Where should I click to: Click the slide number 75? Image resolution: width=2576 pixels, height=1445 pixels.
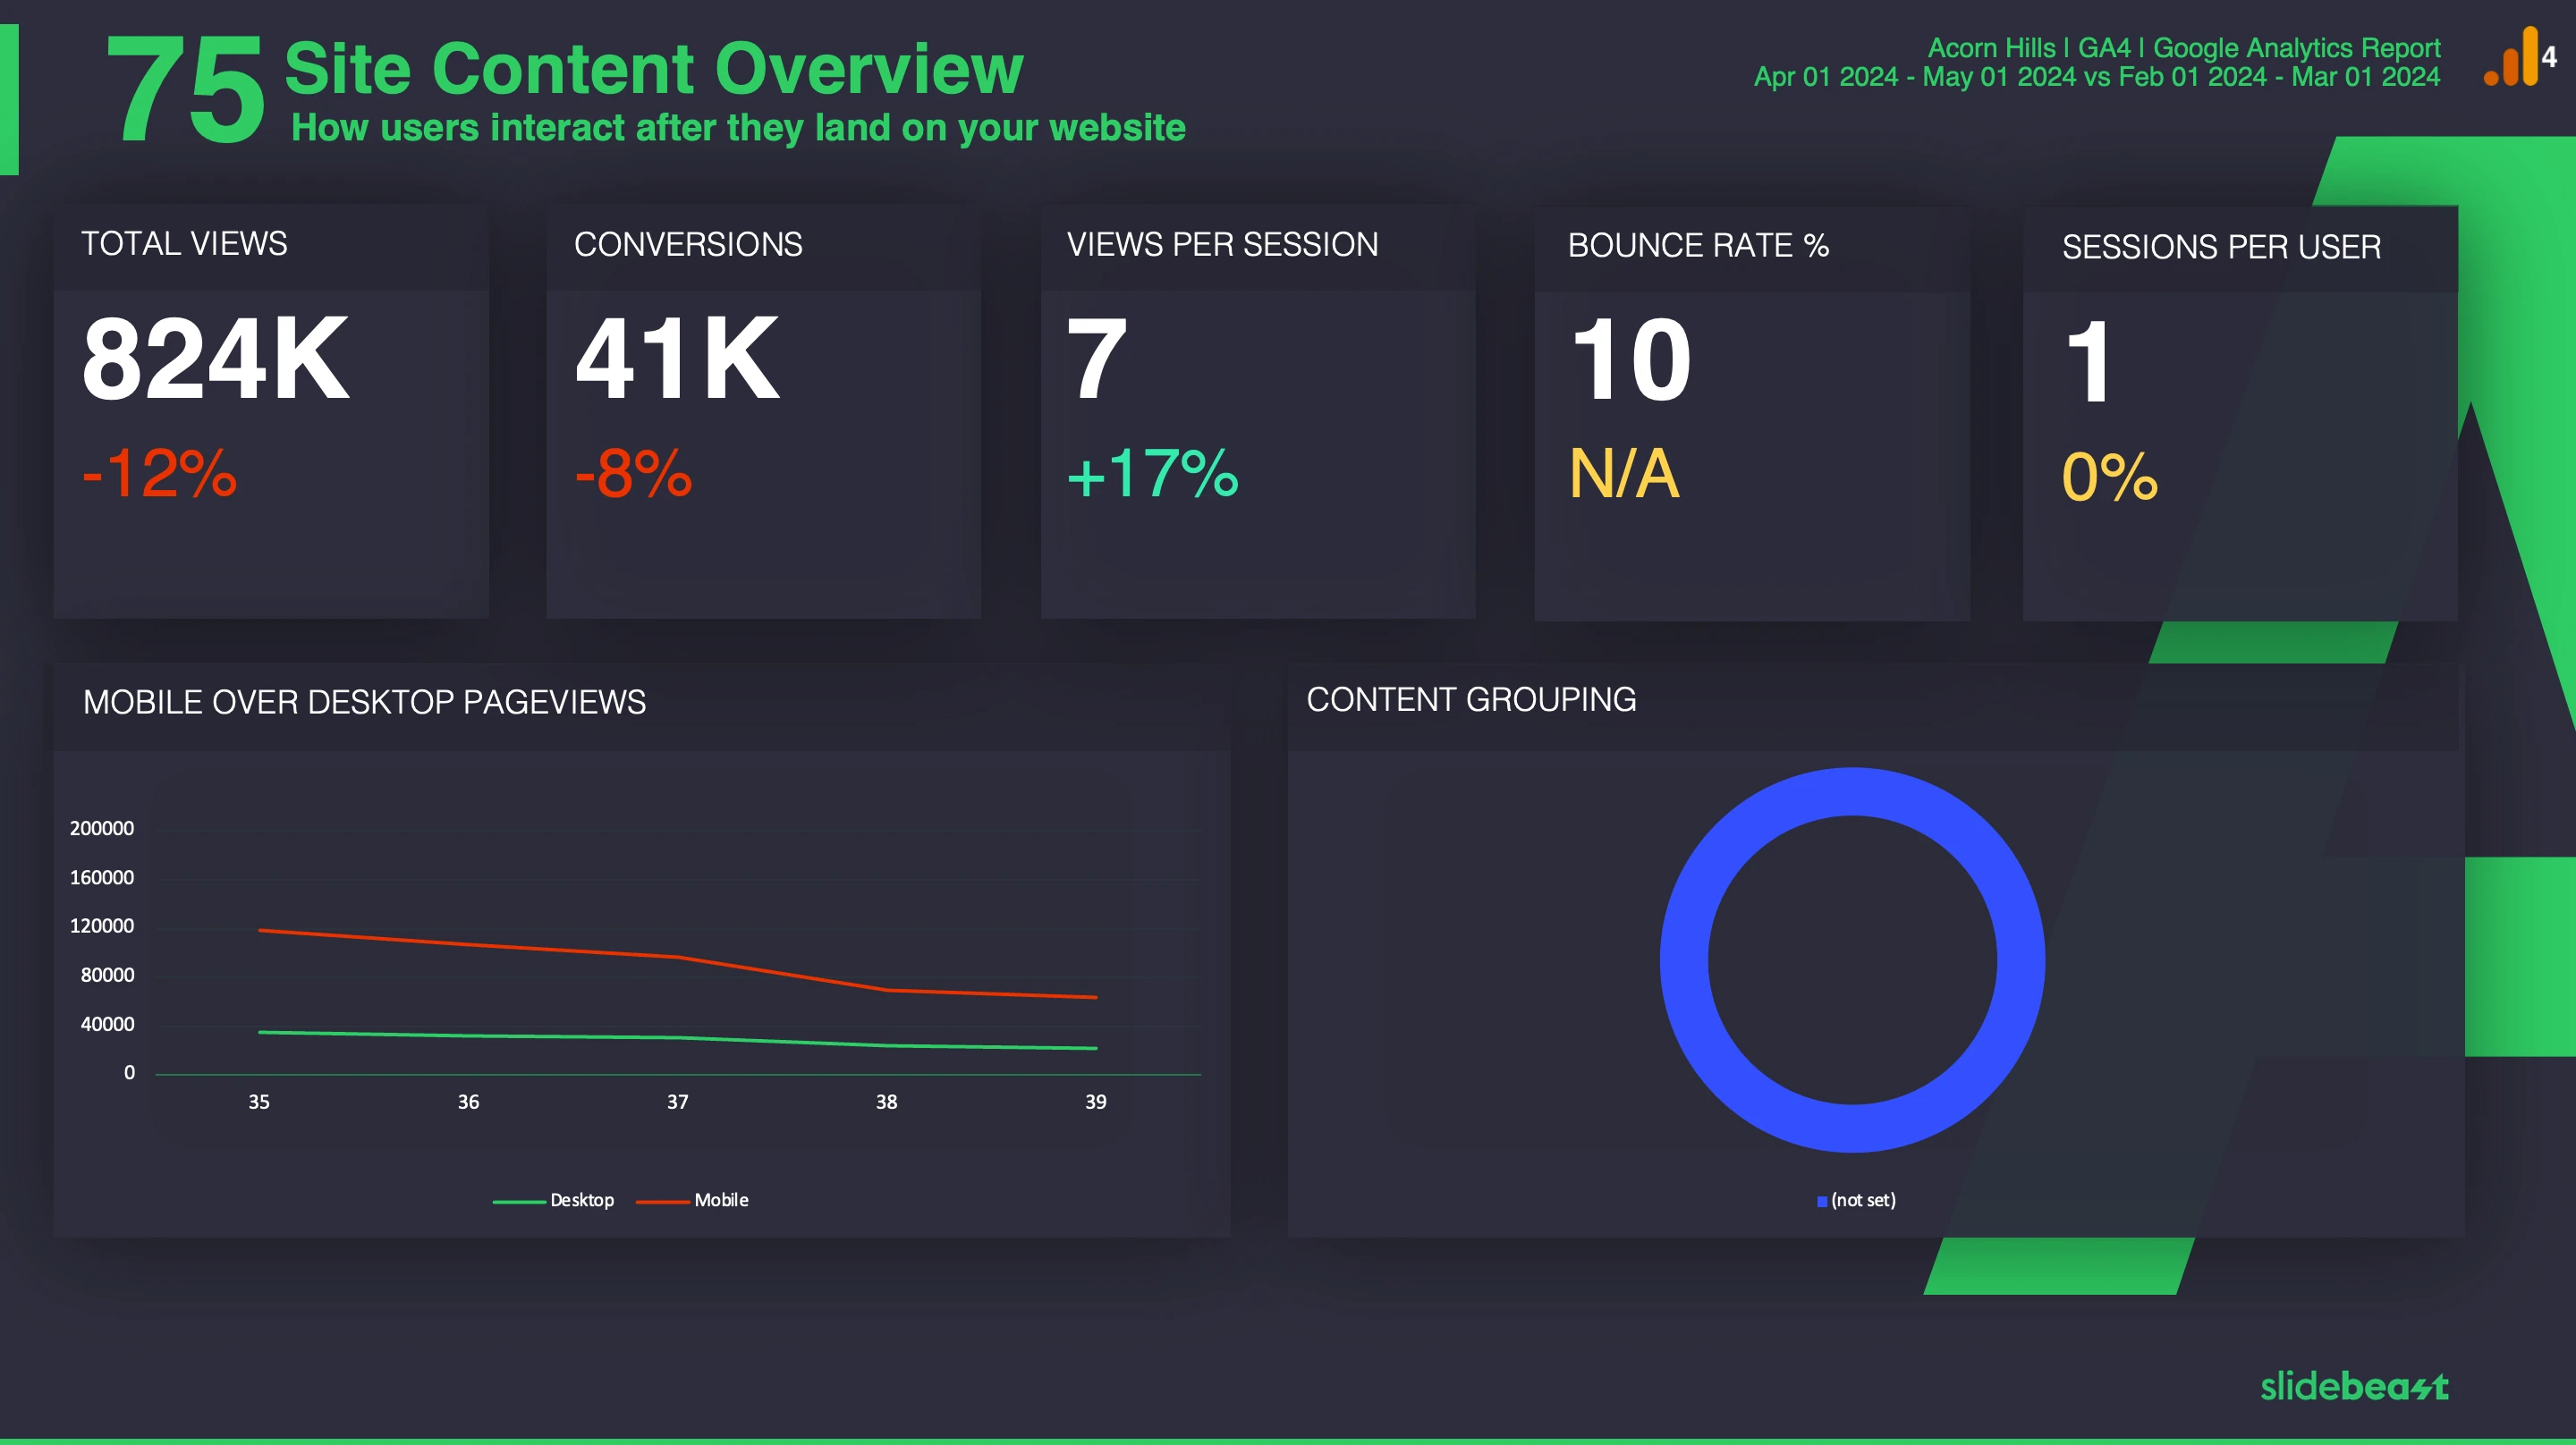coord(185,89)
